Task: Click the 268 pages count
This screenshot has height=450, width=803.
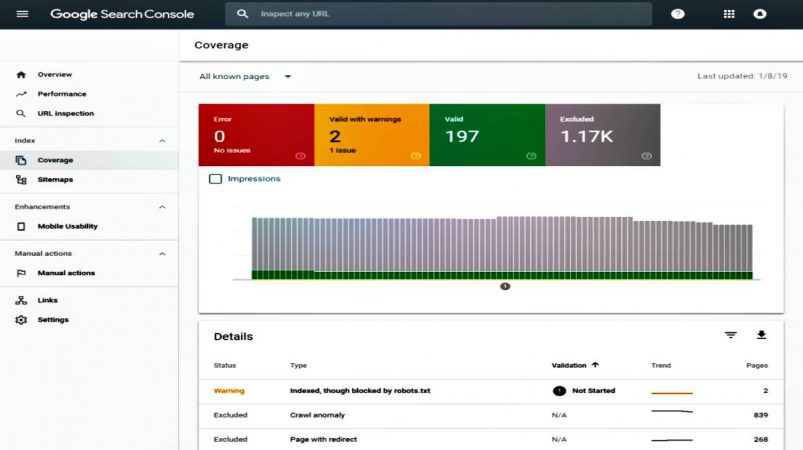Action: pyautogui.click(x=761, y=439)
